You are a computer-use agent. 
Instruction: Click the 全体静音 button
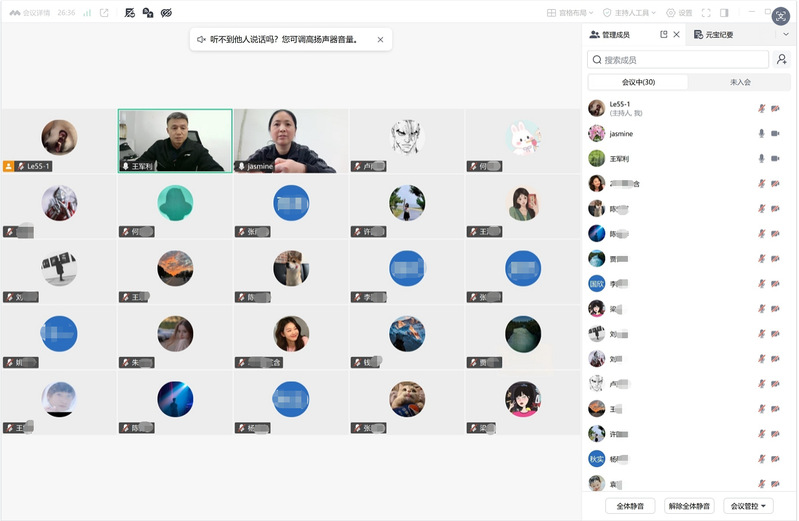tap(630, 506)
